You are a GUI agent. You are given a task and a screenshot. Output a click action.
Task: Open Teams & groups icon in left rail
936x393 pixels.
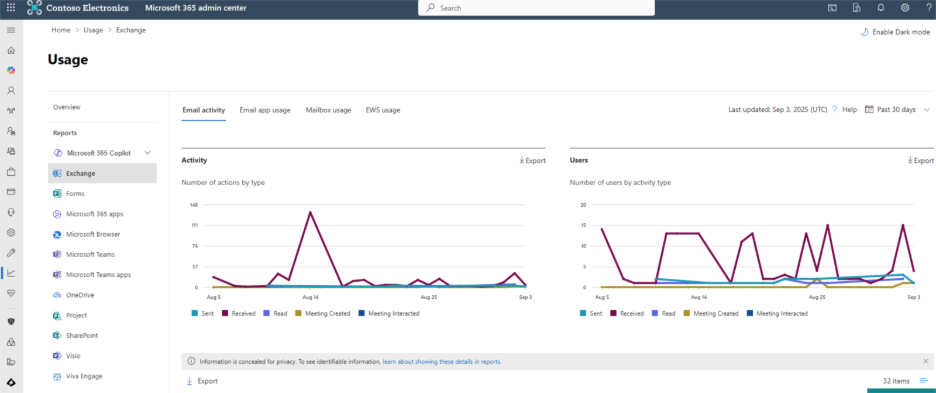pos(11,111)
